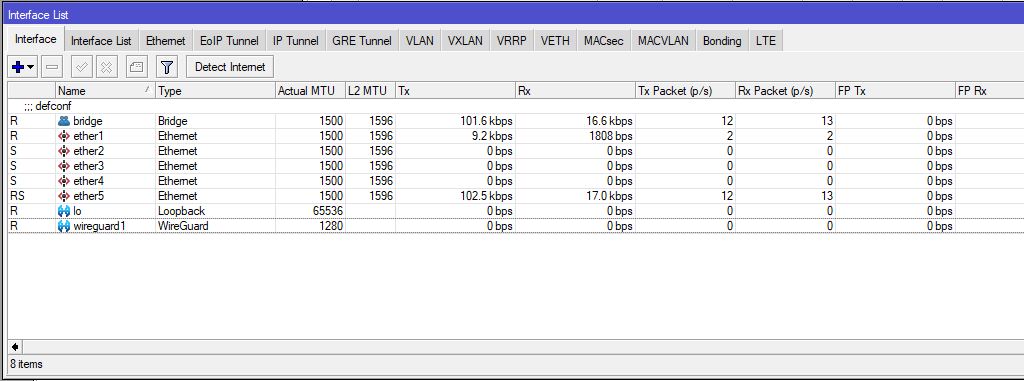Screen dimensions: 1024x381
Task: Open the MACsec tab
Action: pos(604,41)
